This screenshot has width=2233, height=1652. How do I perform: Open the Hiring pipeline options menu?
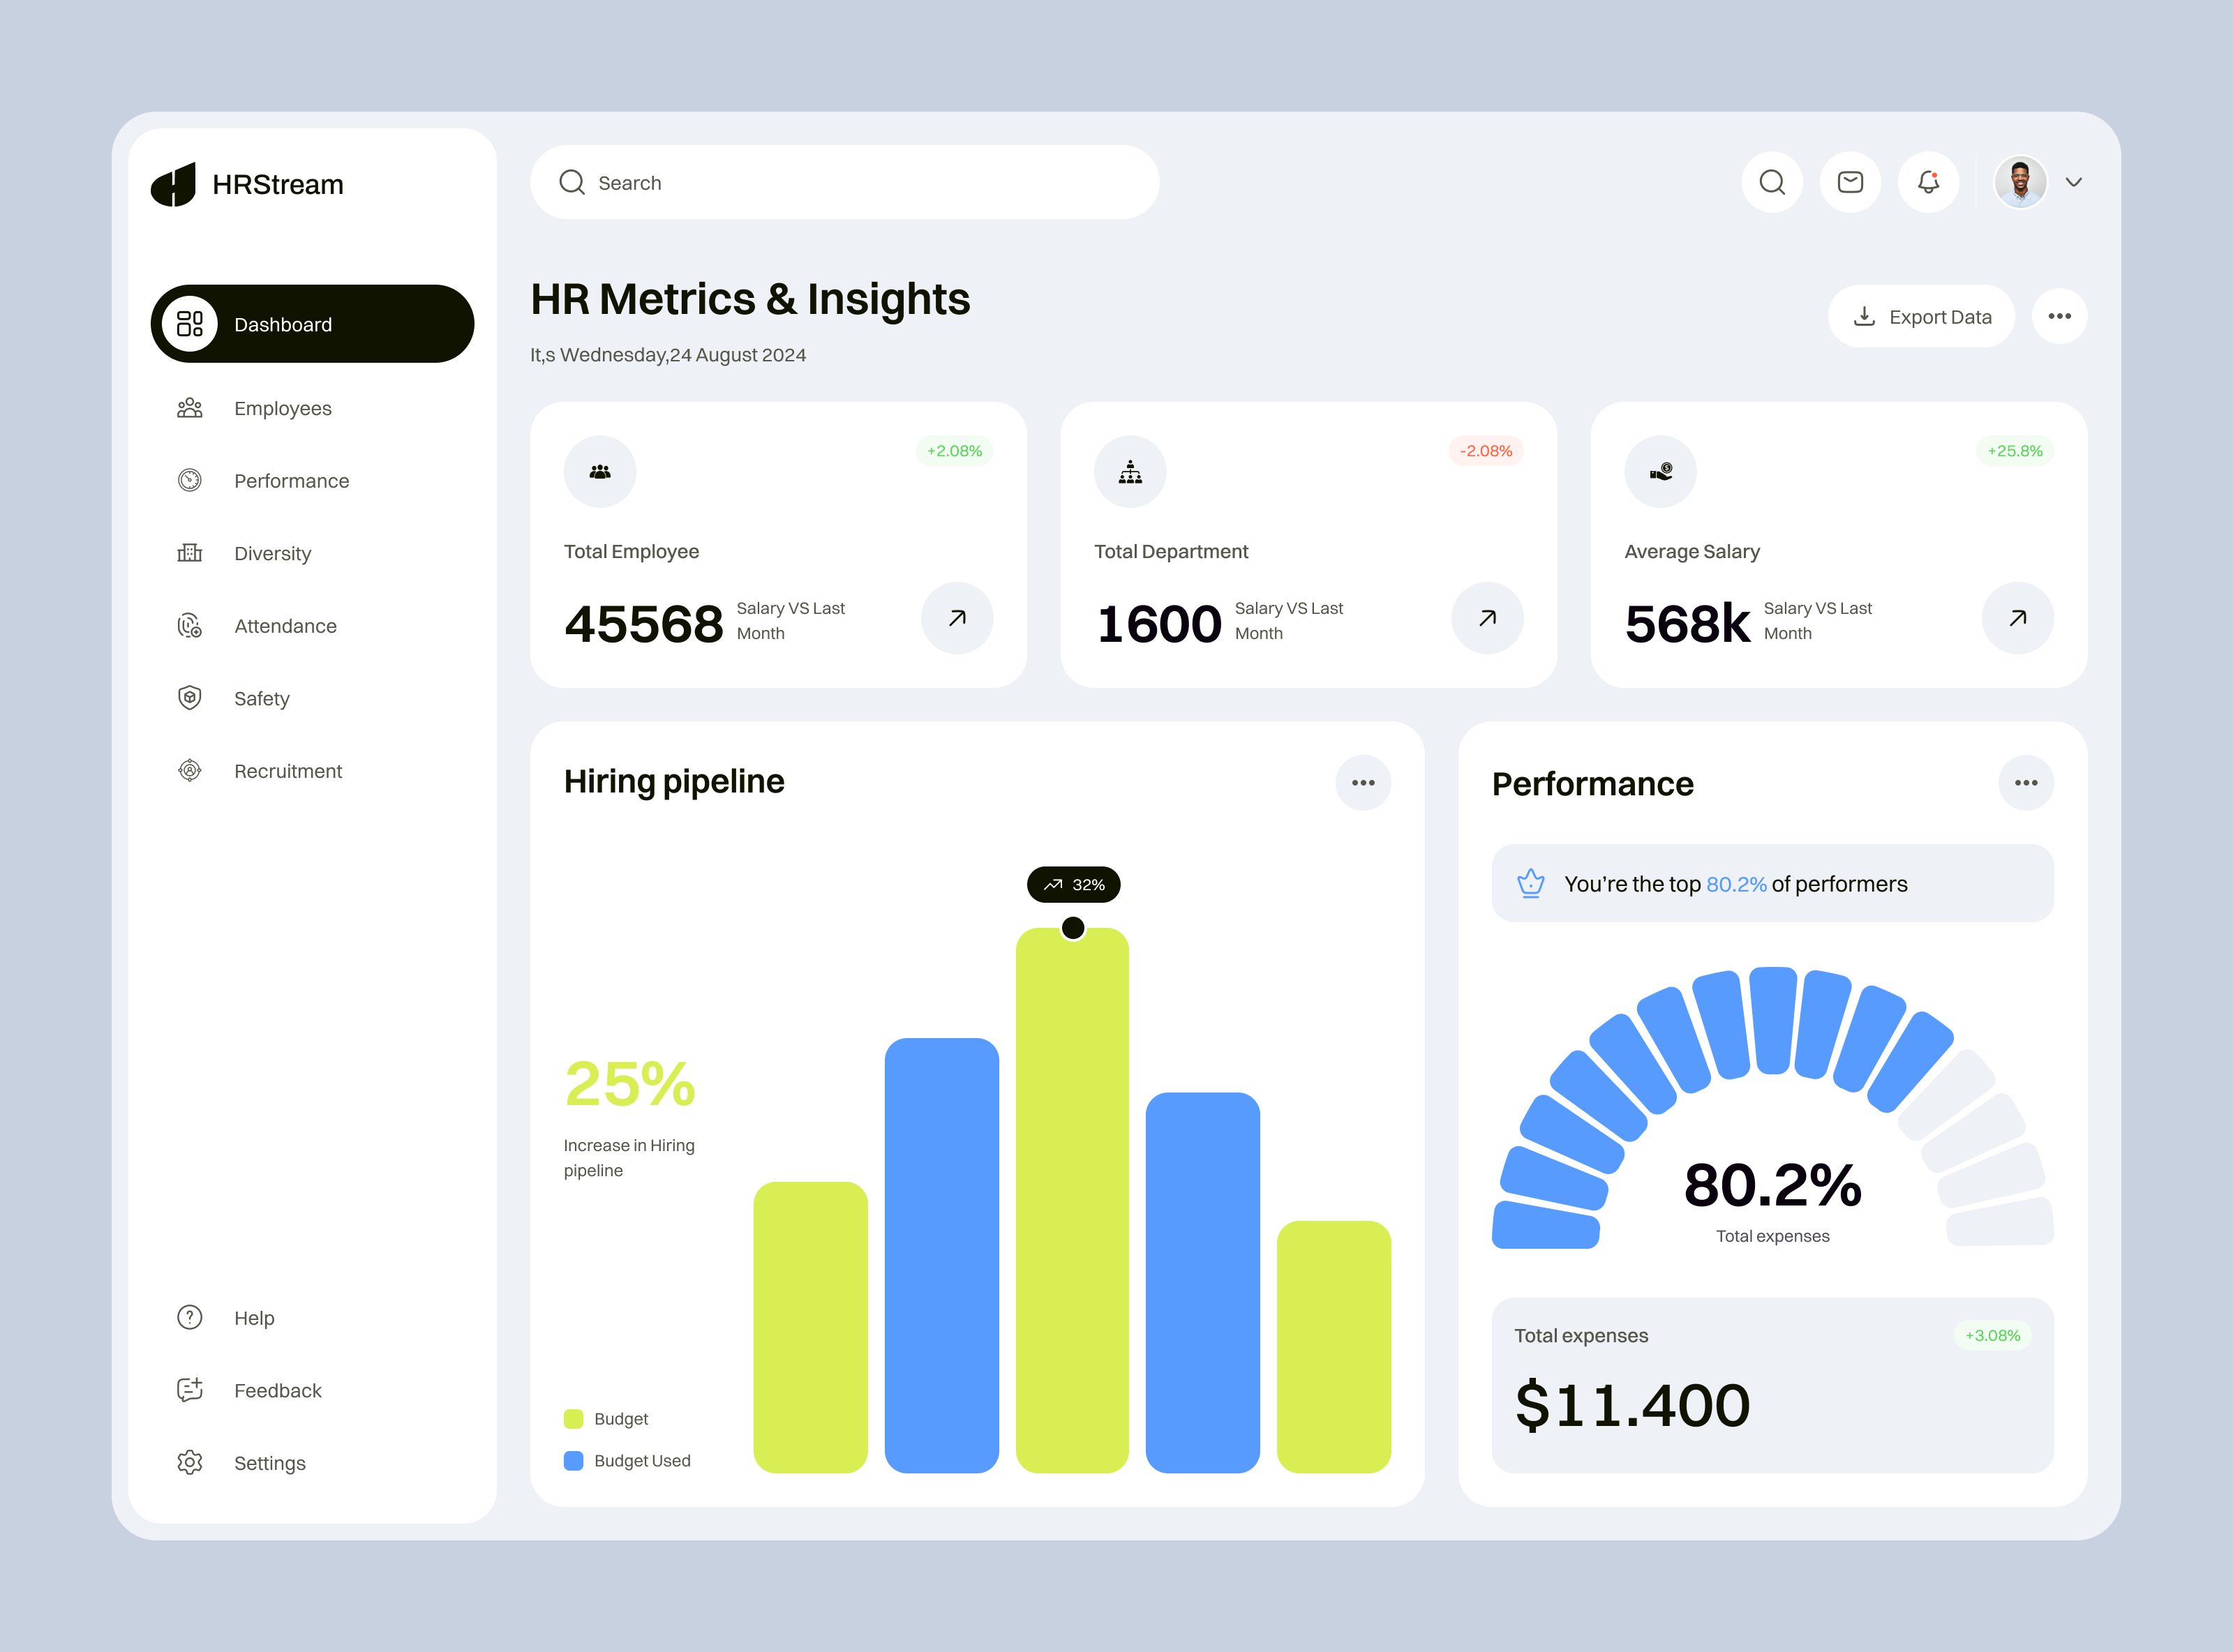coord(1363,783)
